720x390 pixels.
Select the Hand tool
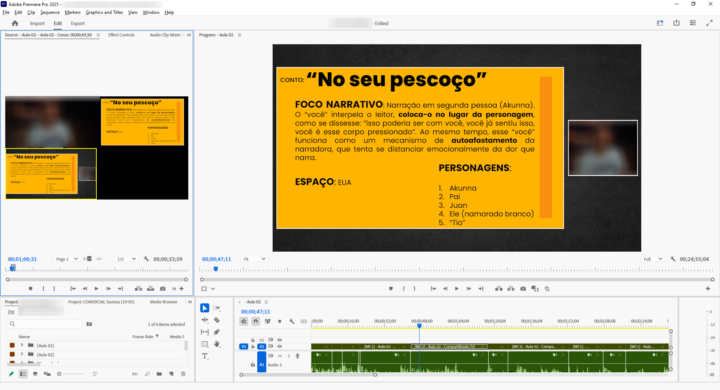(217, 344)
